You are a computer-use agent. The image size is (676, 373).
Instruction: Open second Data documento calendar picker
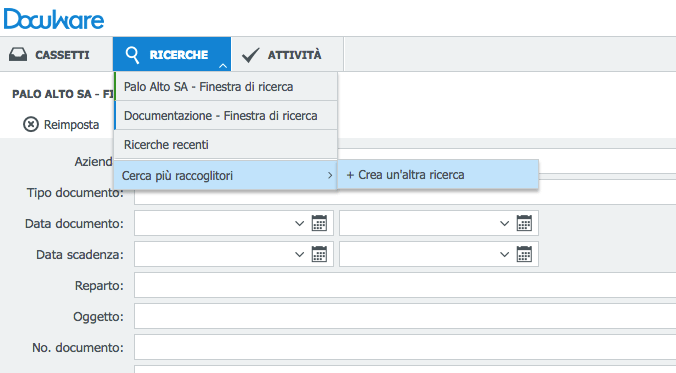524,223
